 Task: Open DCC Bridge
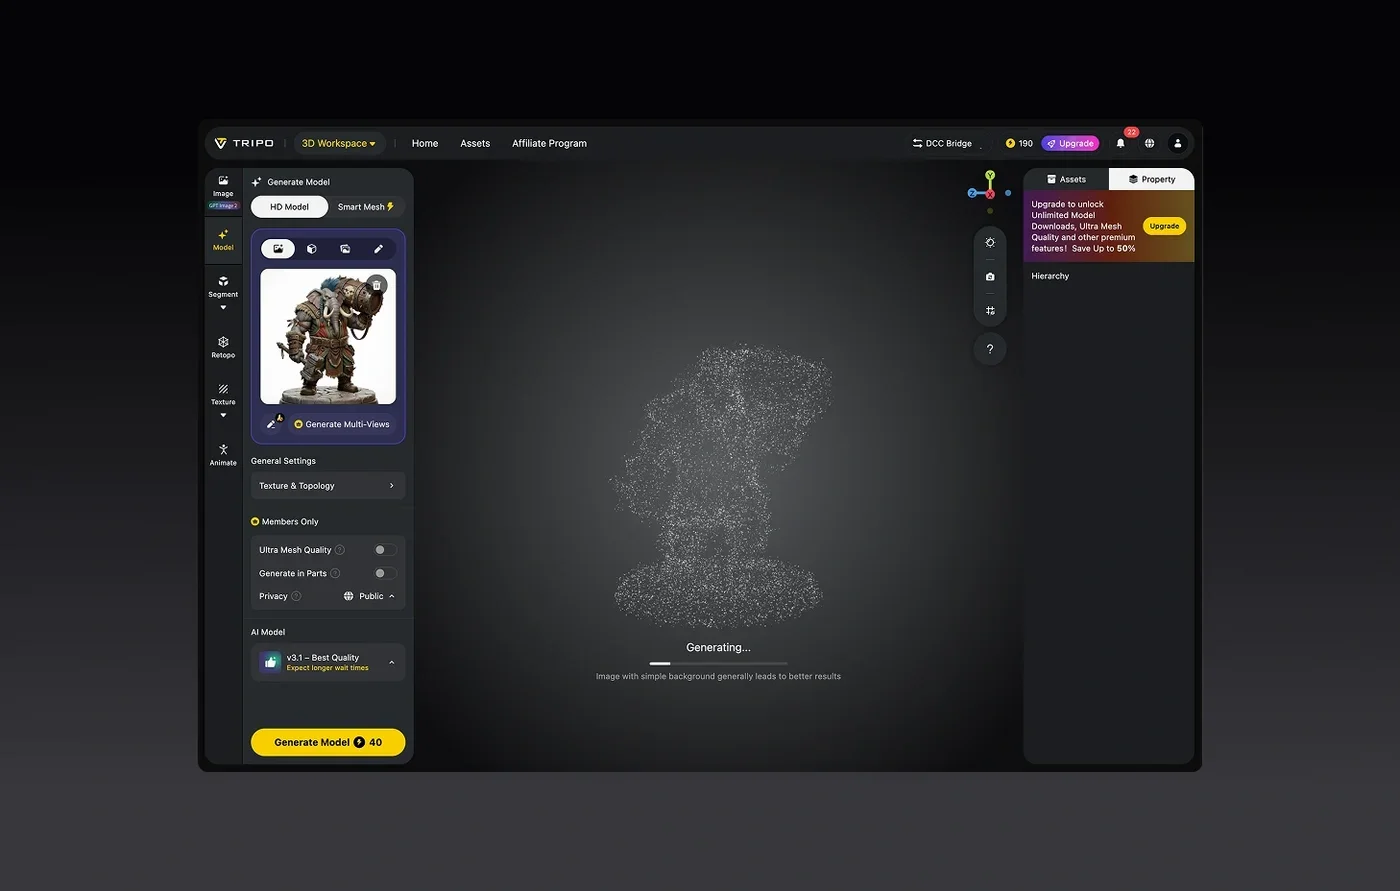(x=942, y=143)
